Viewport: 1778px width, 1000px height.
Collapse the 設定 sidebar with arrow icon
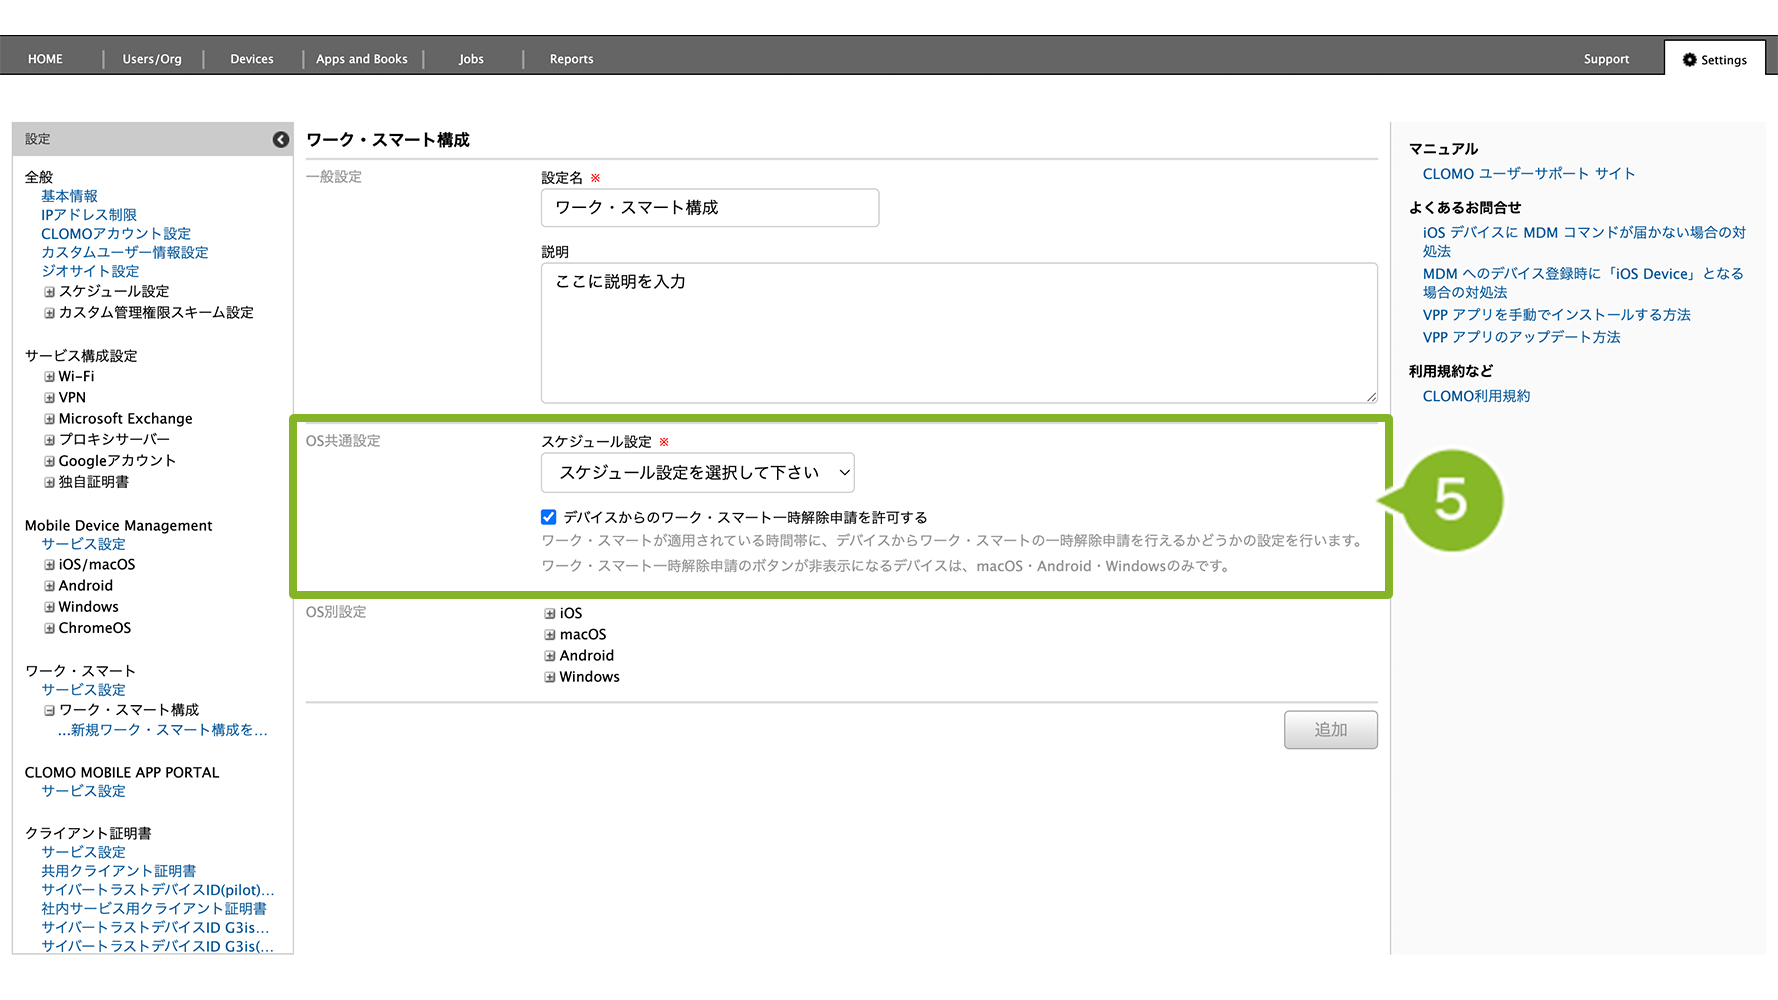tap(281, 140)
